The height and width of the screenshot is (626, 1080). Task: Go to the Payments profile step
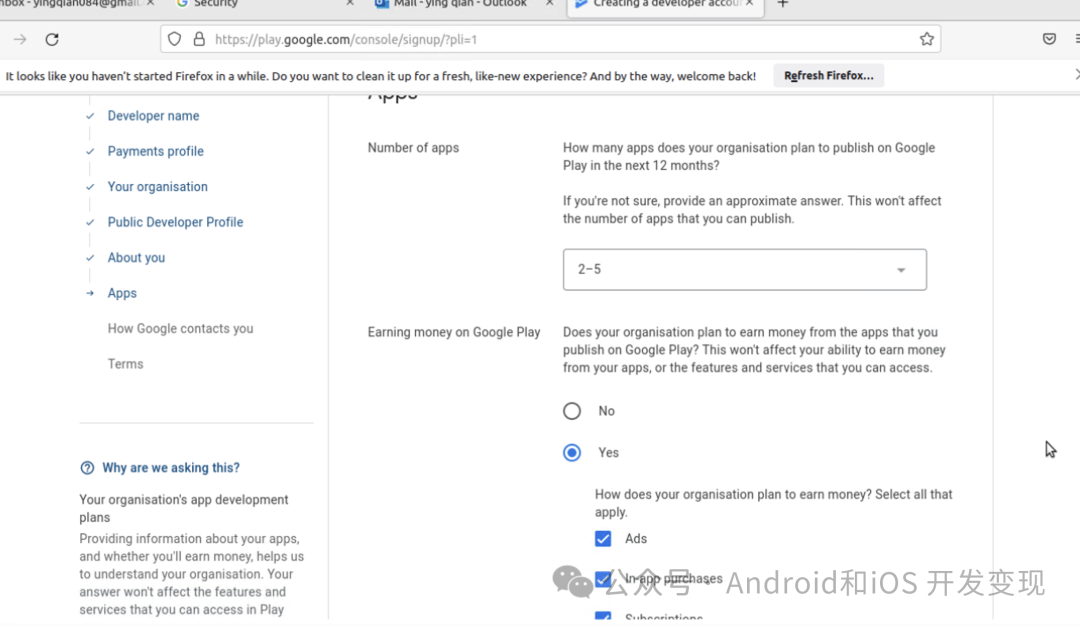(x=156, y=151)
